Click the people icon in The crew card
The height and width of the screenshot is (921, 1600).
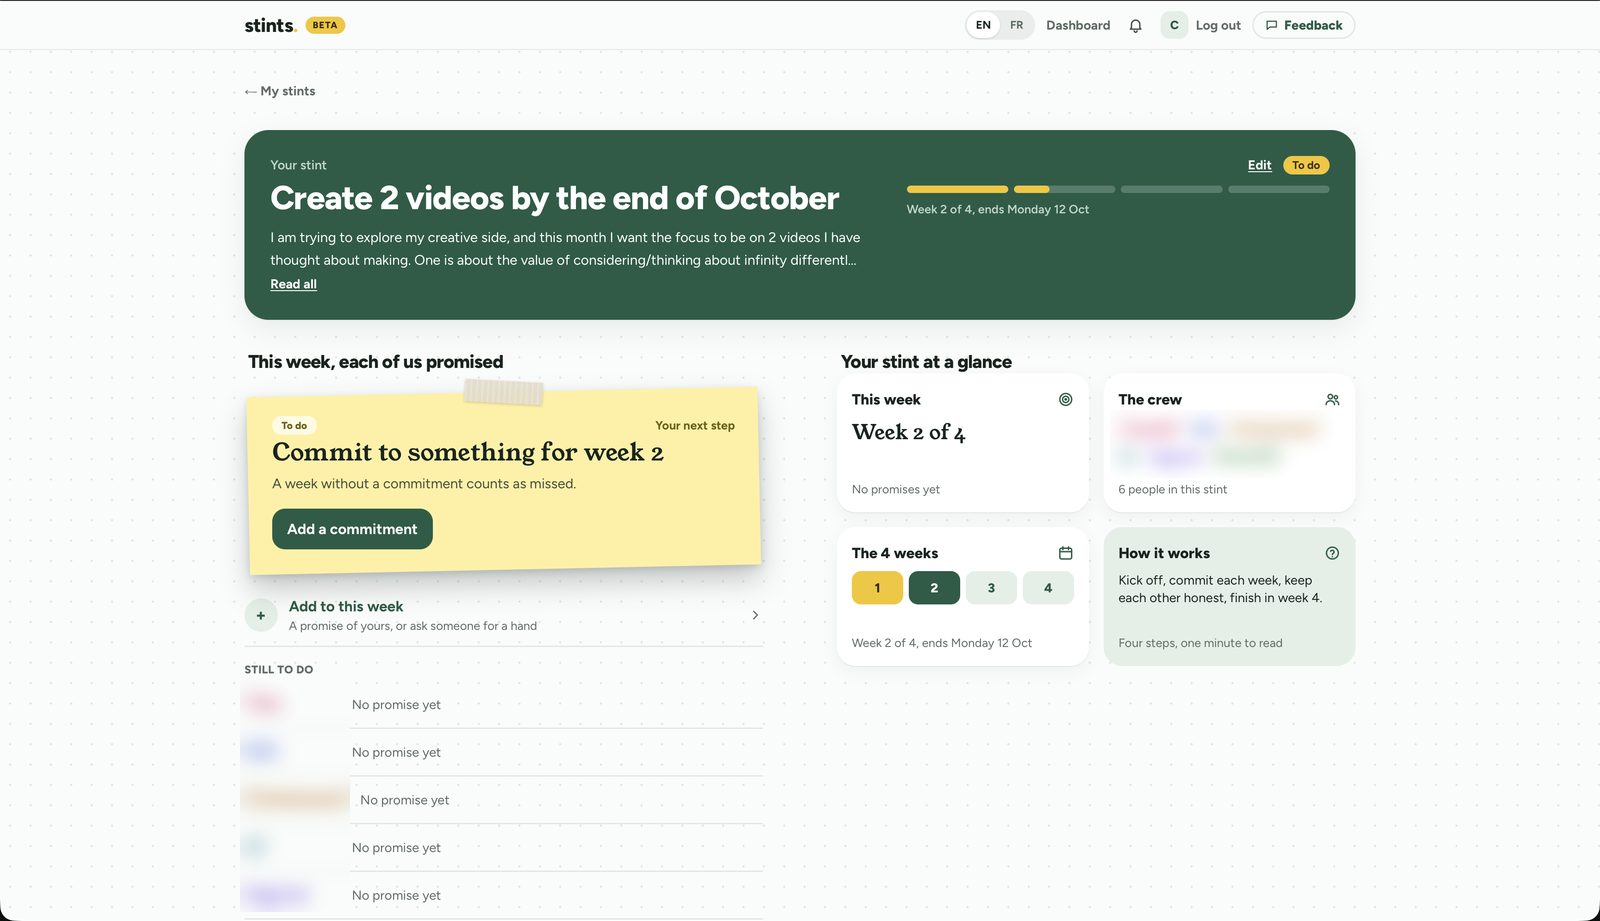coord(1332,399)
